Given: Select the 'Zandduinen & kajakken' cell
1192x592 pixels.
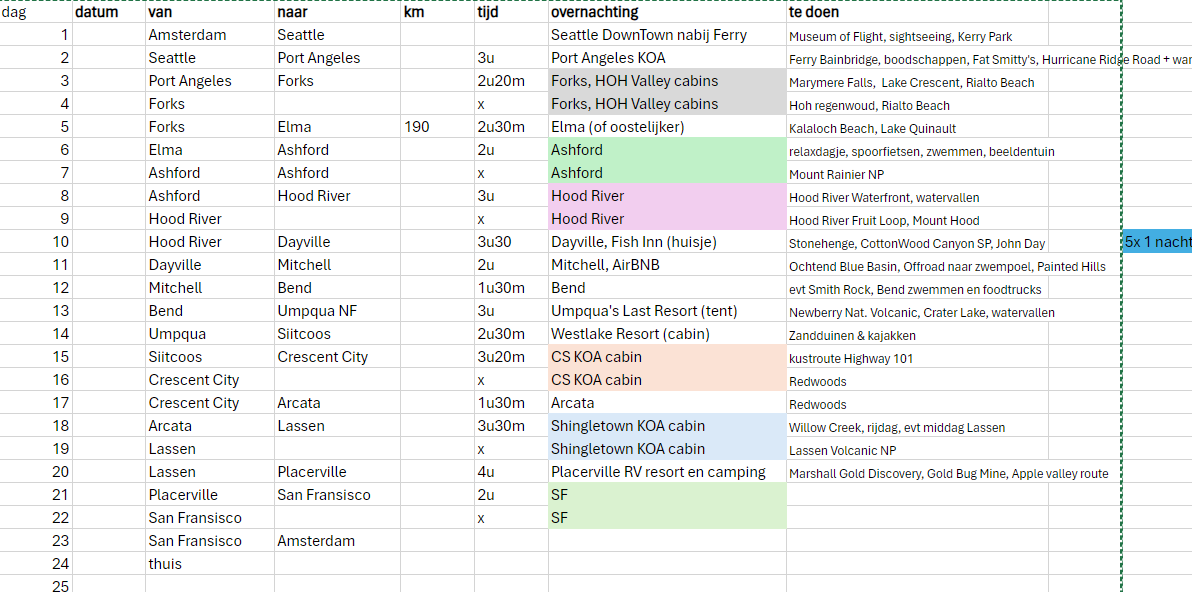Looking at the screenshot, I should [x=916, y=335].
